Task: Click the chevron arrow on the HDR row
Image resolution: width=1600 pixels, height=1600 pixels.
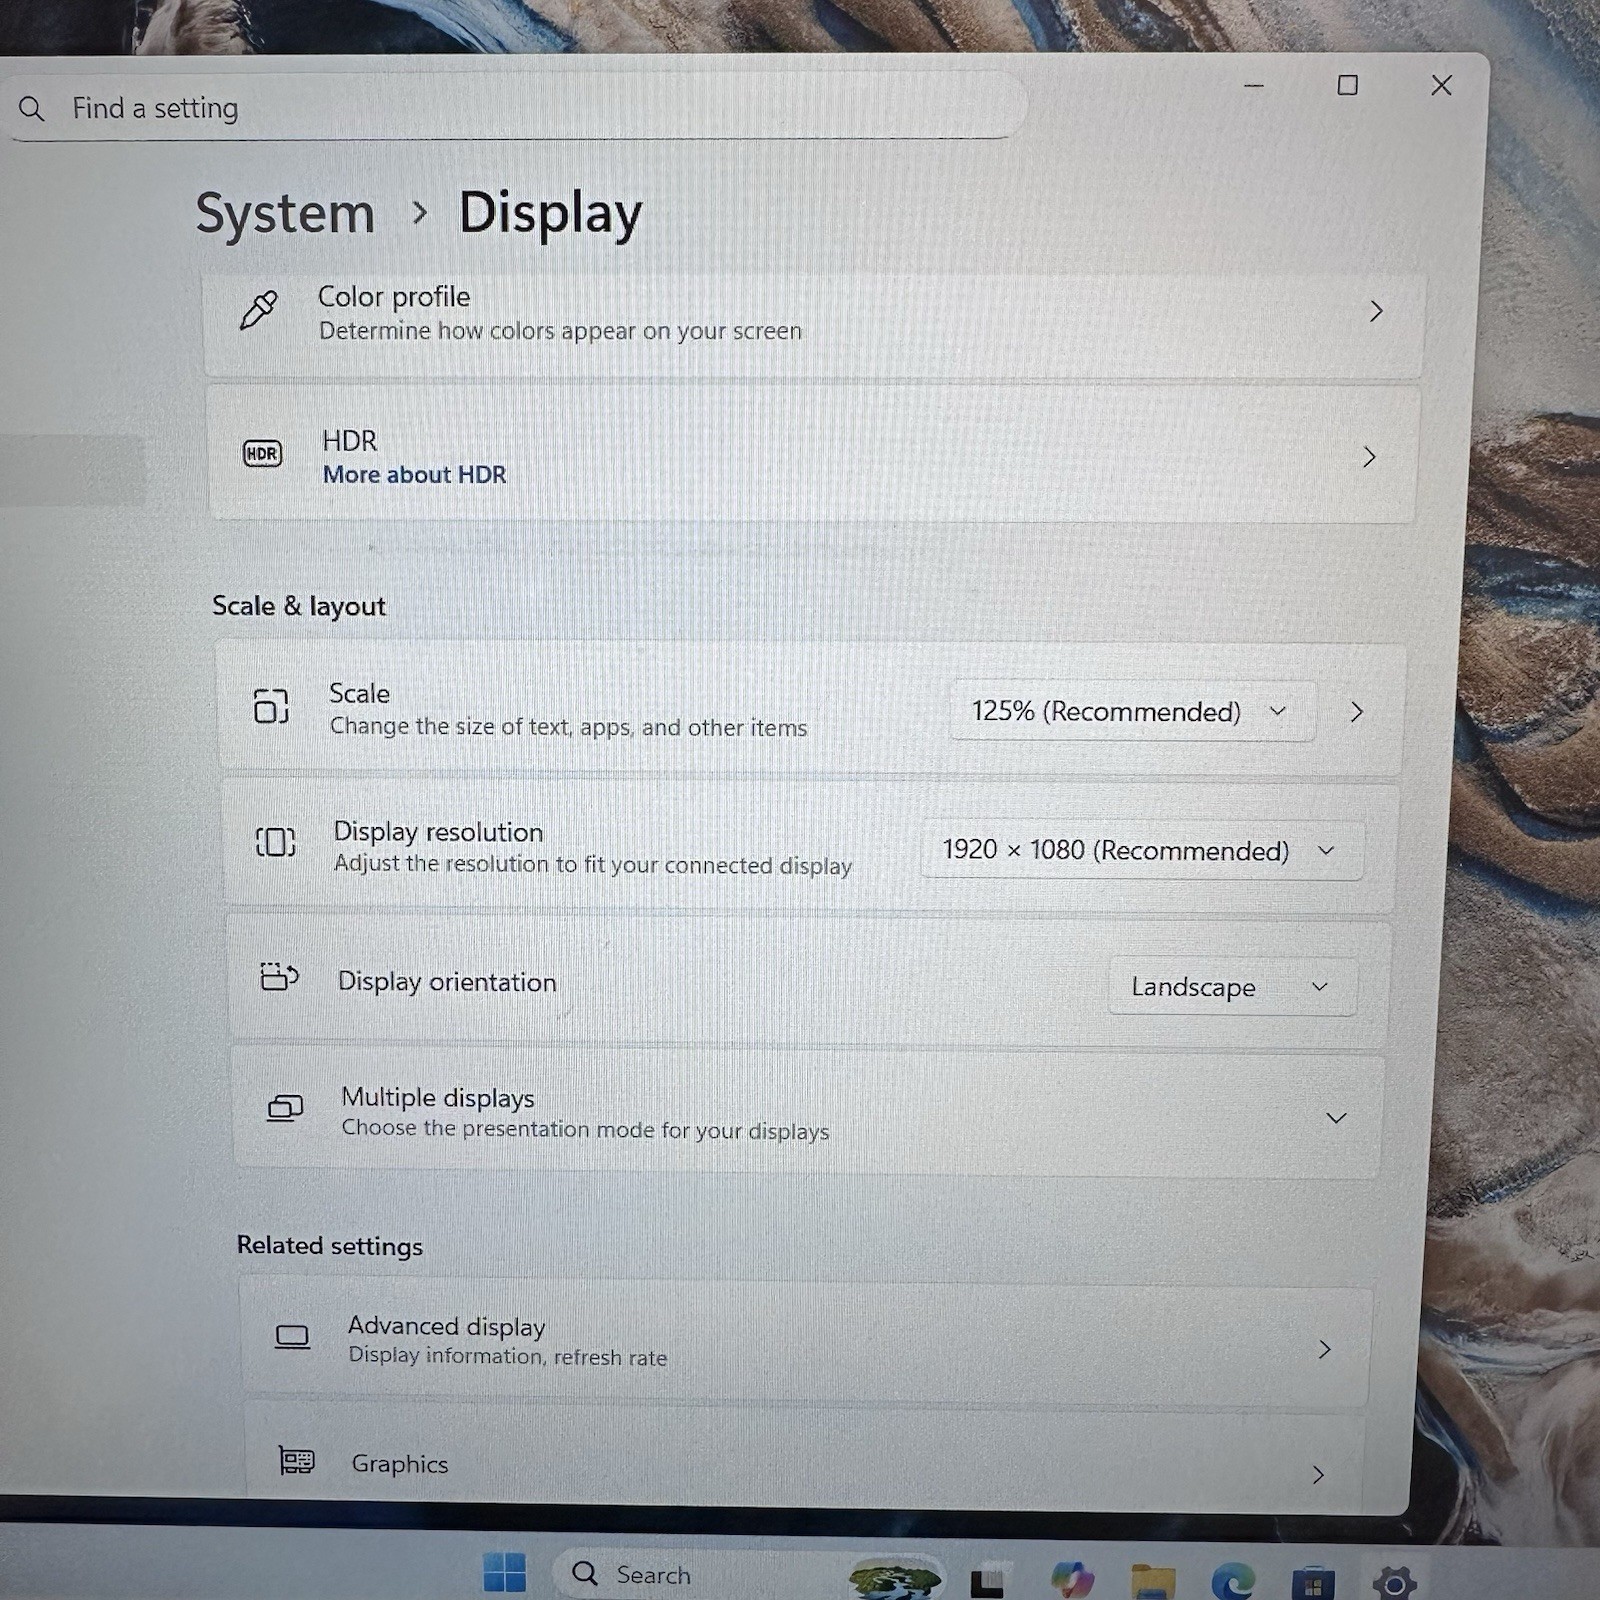Action: click(1369, 457)
